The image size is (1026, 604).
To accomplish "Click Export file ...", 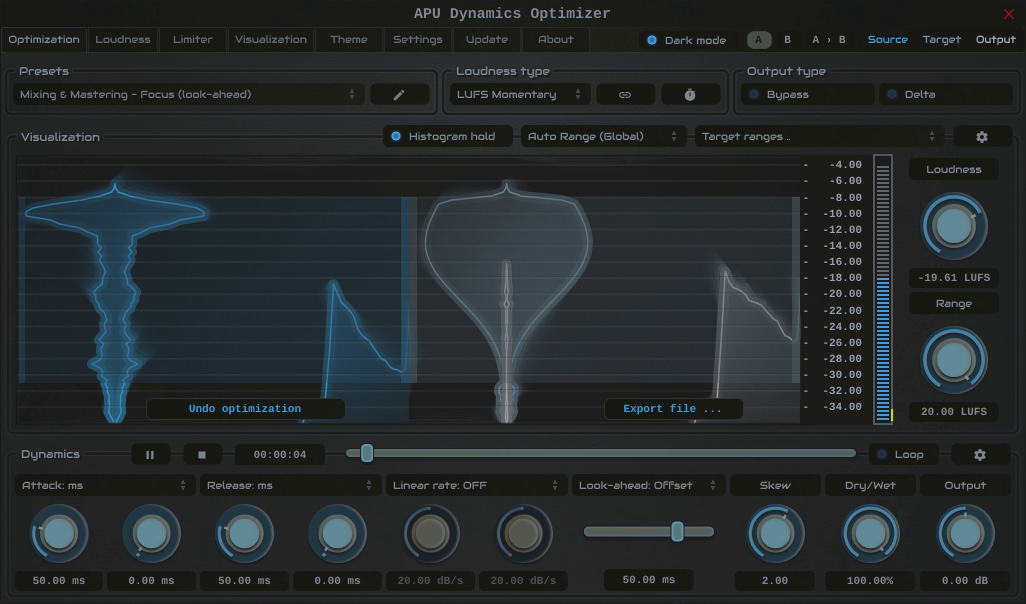I will pyautogui.click(x=673, y=409).
